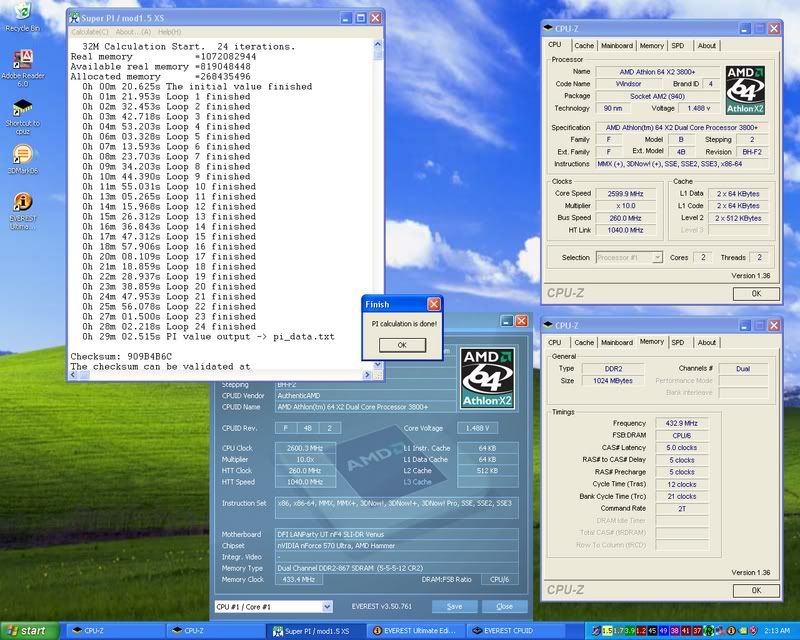The height and width of the screenshot is (640, 800).
Task: Click the green circular tray icon
Action: (709, 631)
